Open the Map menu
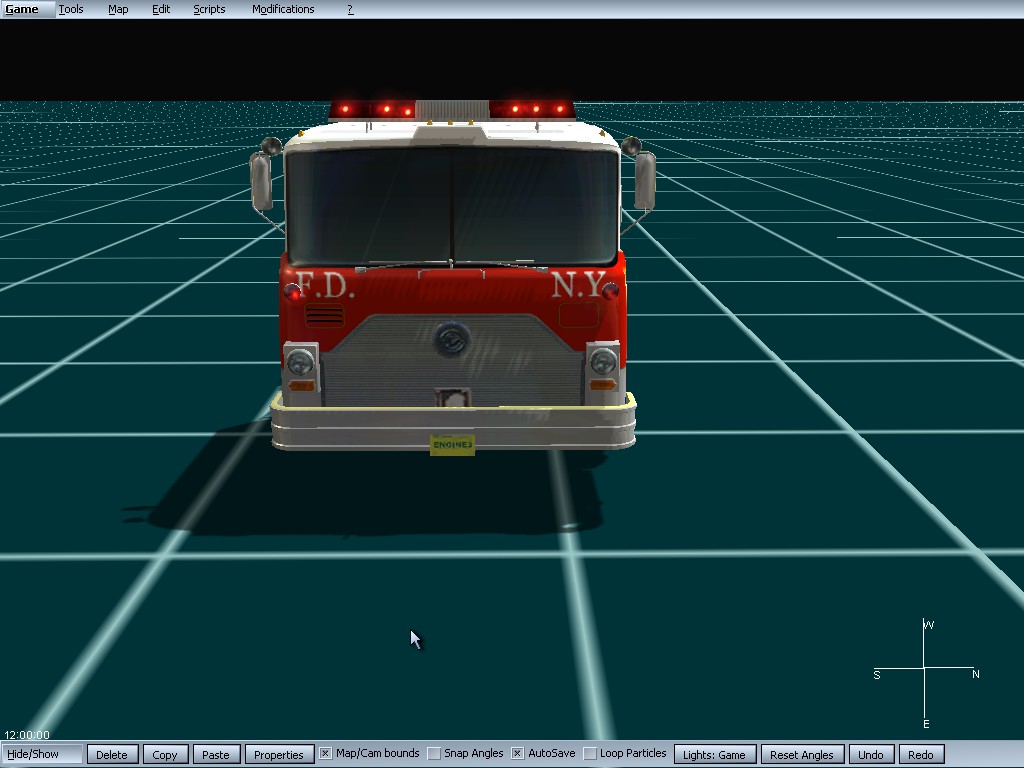This screenshot has width=1024, height=768. pyautogui.click(x=118, y=9)
